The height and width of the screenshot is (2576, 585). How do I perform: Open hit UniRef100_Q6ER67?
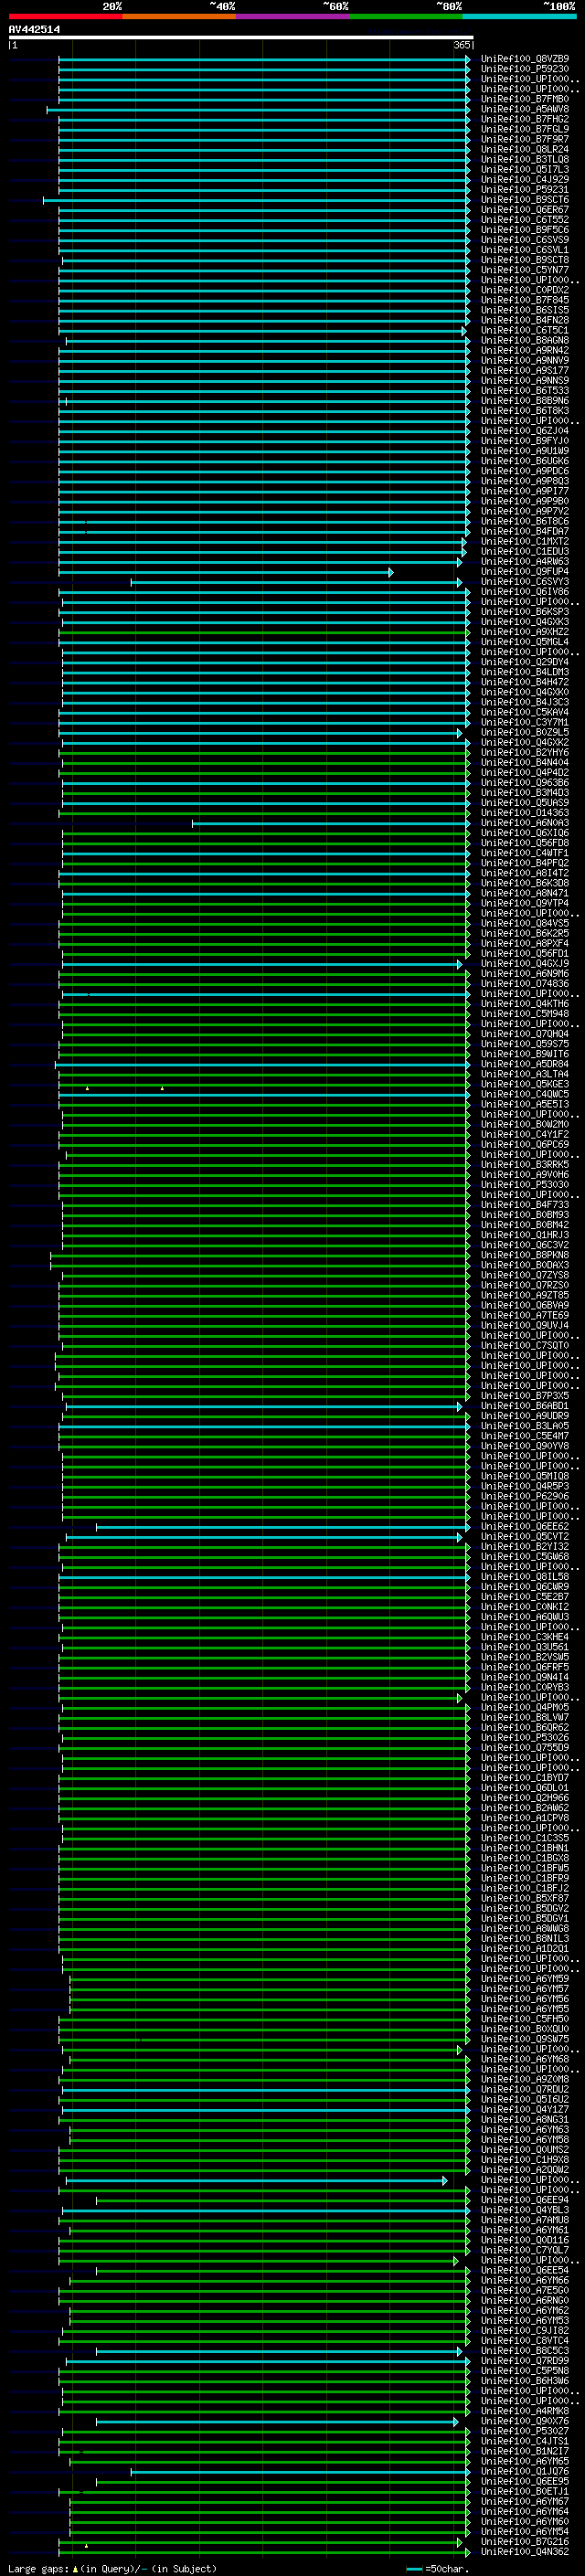(525, 210)
